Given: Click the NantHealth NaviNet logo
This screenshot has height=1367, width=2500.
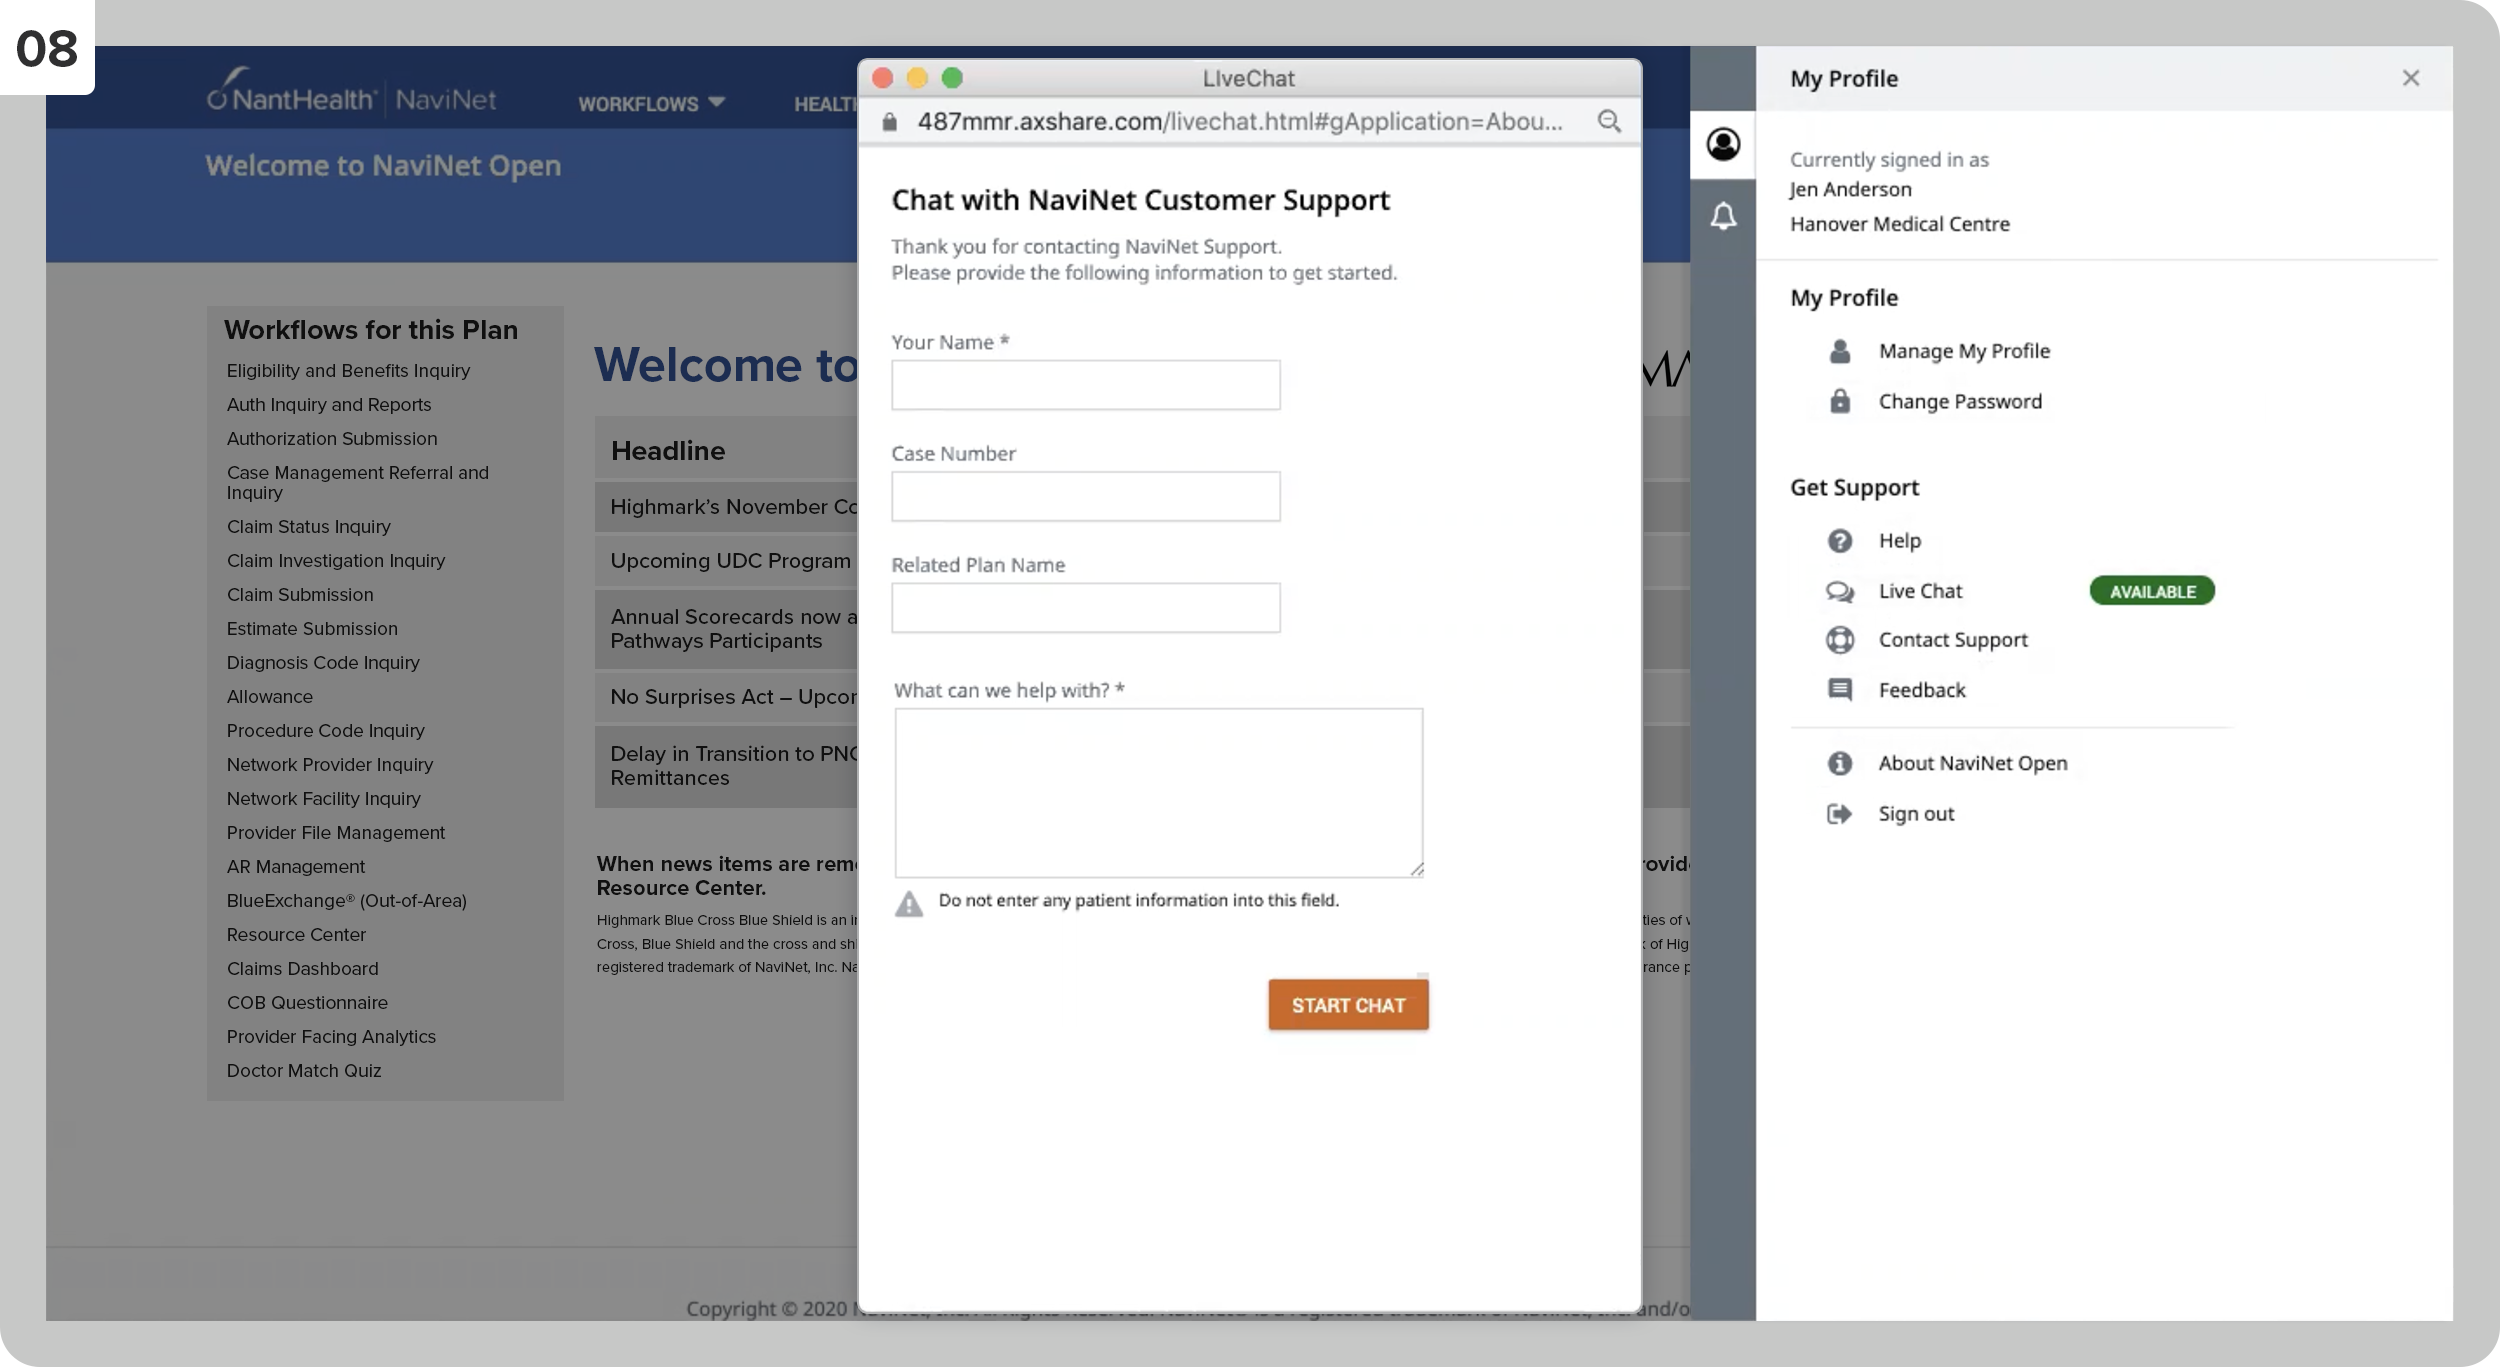Looking at the screenshot, I should click(351, 90).
